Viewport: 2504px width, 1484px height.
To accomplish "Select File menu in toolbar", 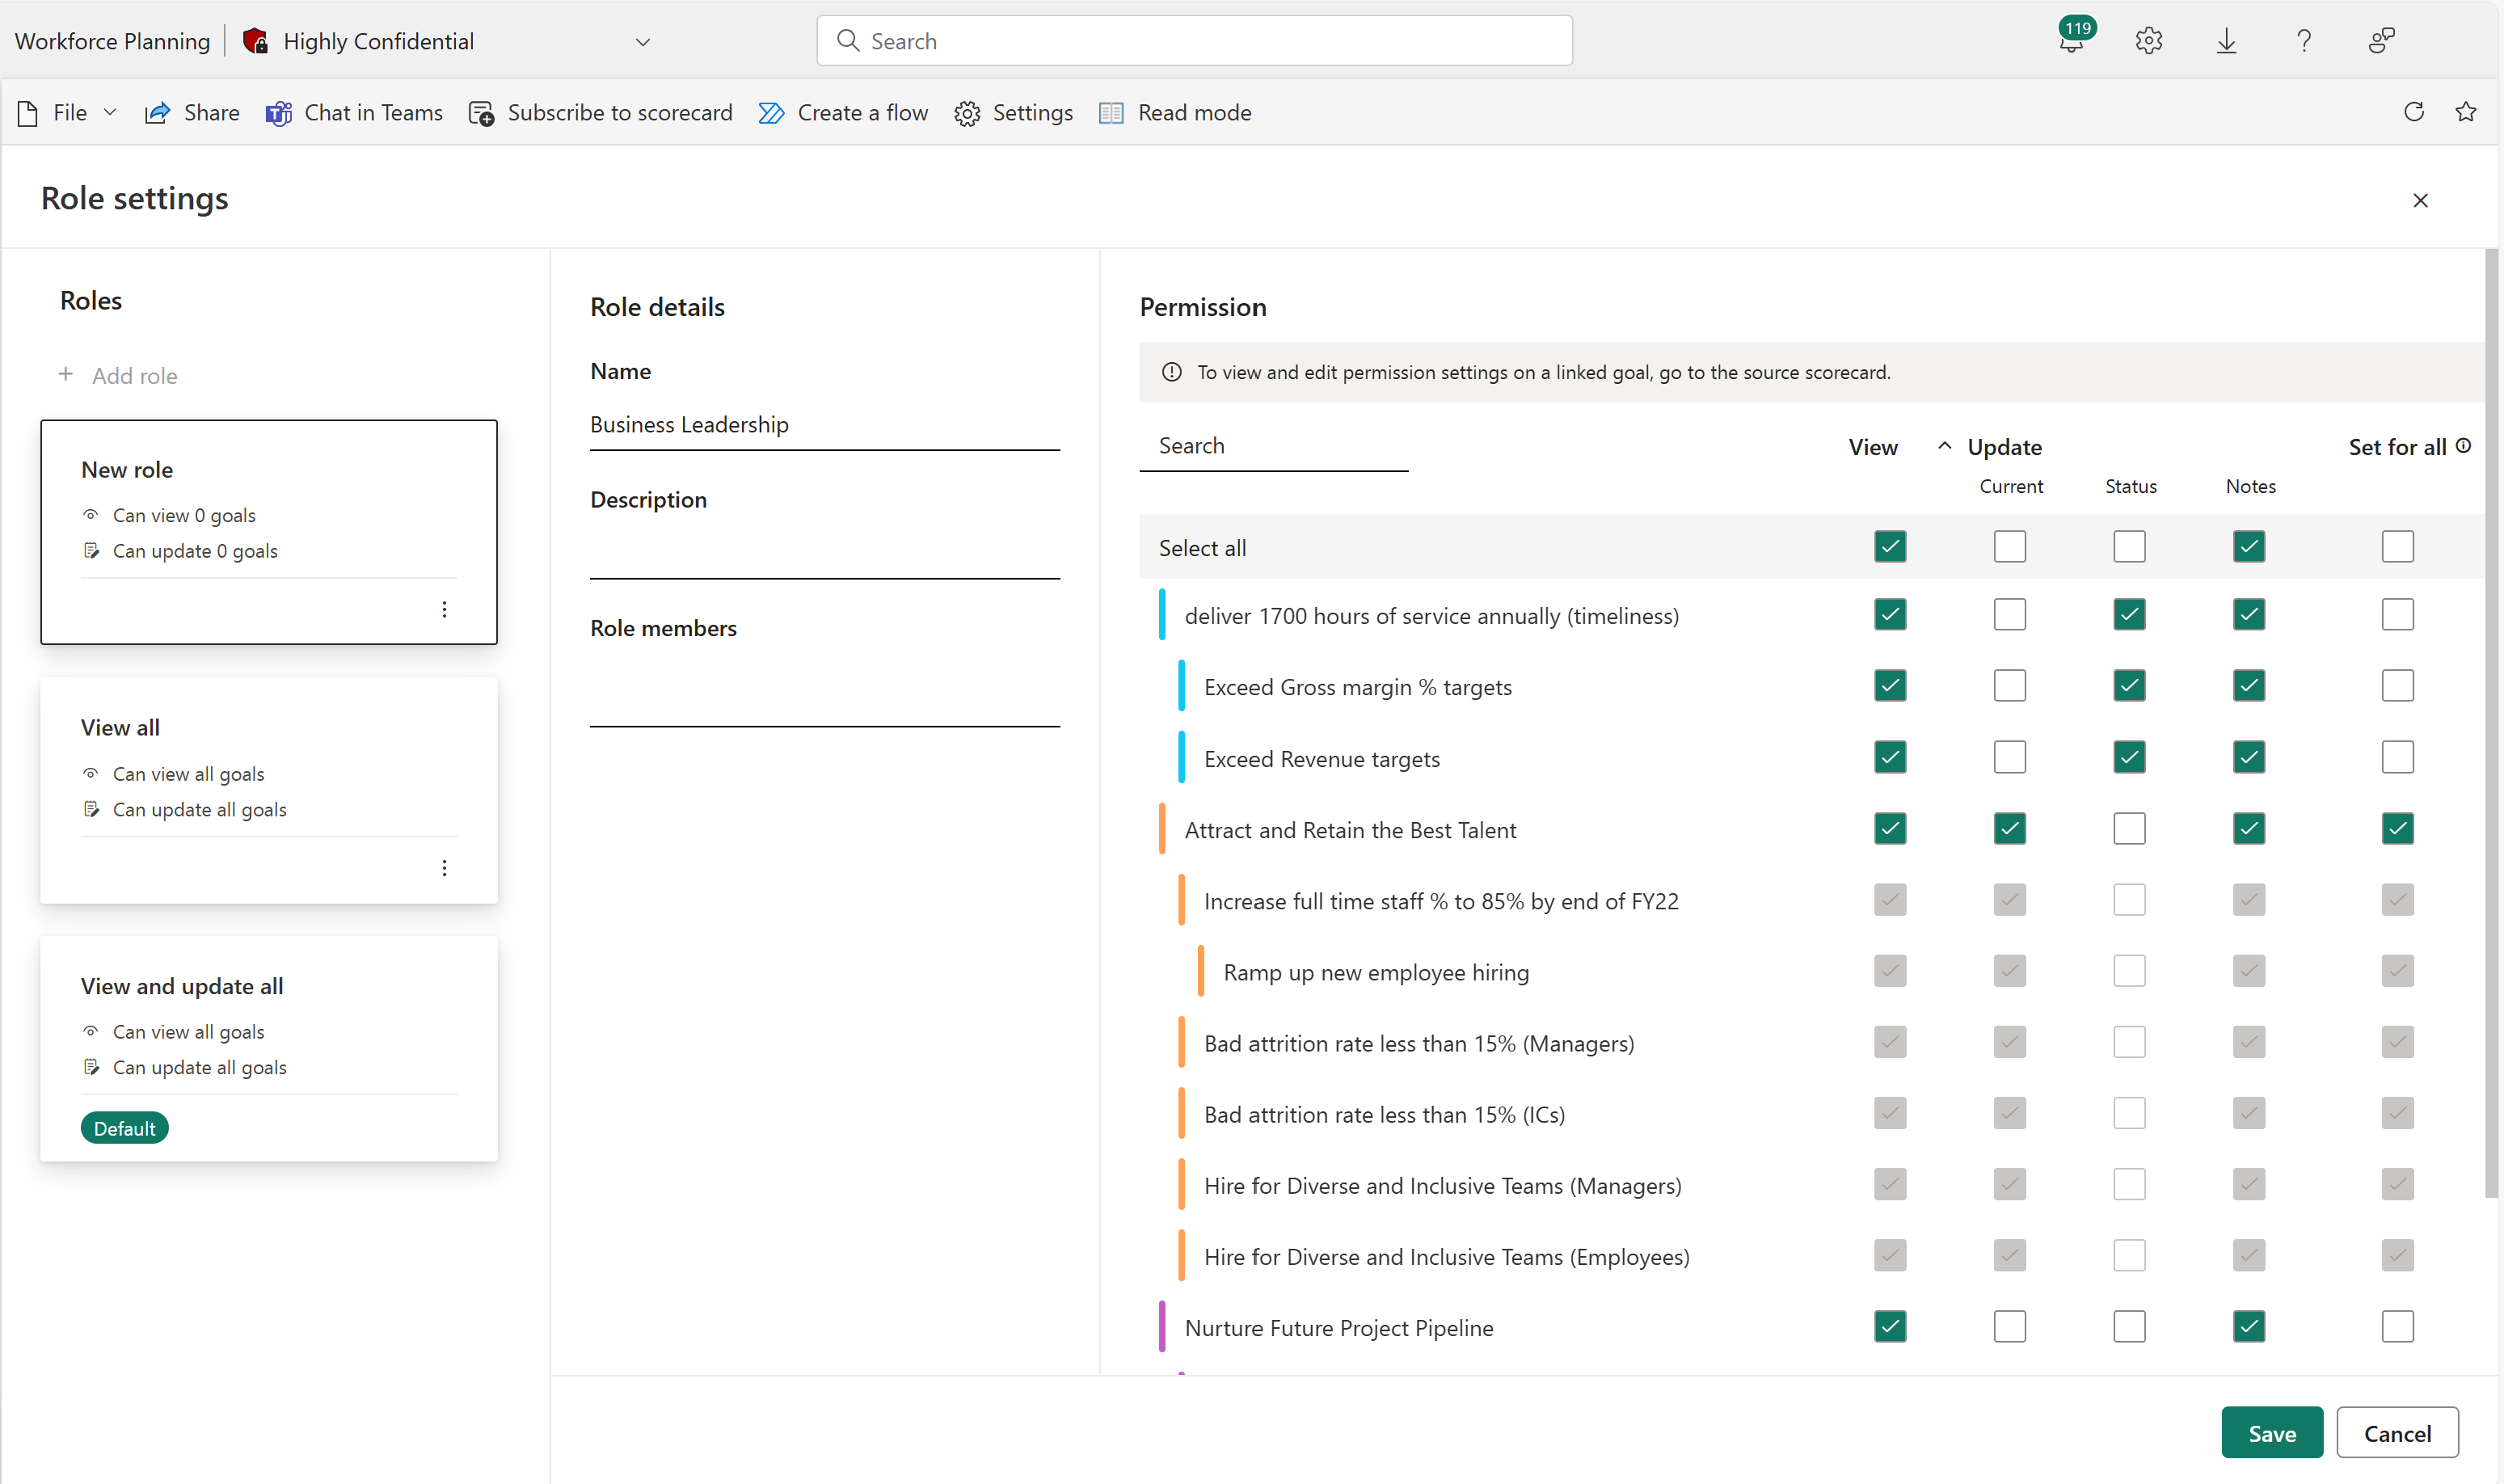I will 65,112.
